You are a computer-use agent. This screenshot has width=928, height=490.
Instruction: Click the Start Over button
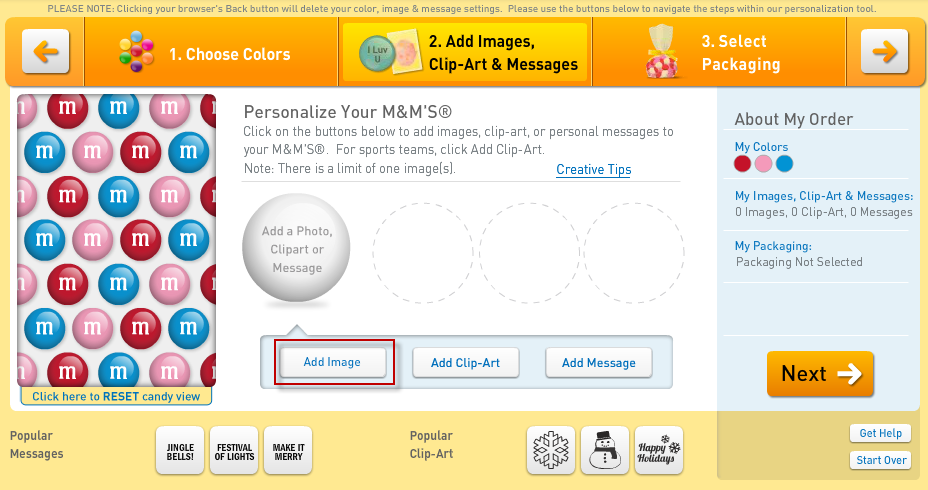point(881,460)
